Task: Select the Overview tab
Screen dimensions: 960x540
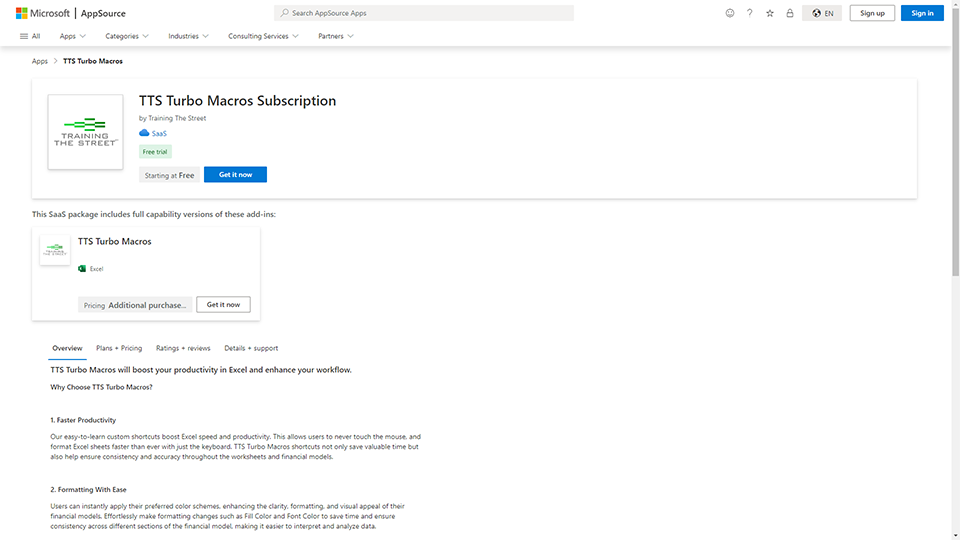Action: click(x=67, y=348)
